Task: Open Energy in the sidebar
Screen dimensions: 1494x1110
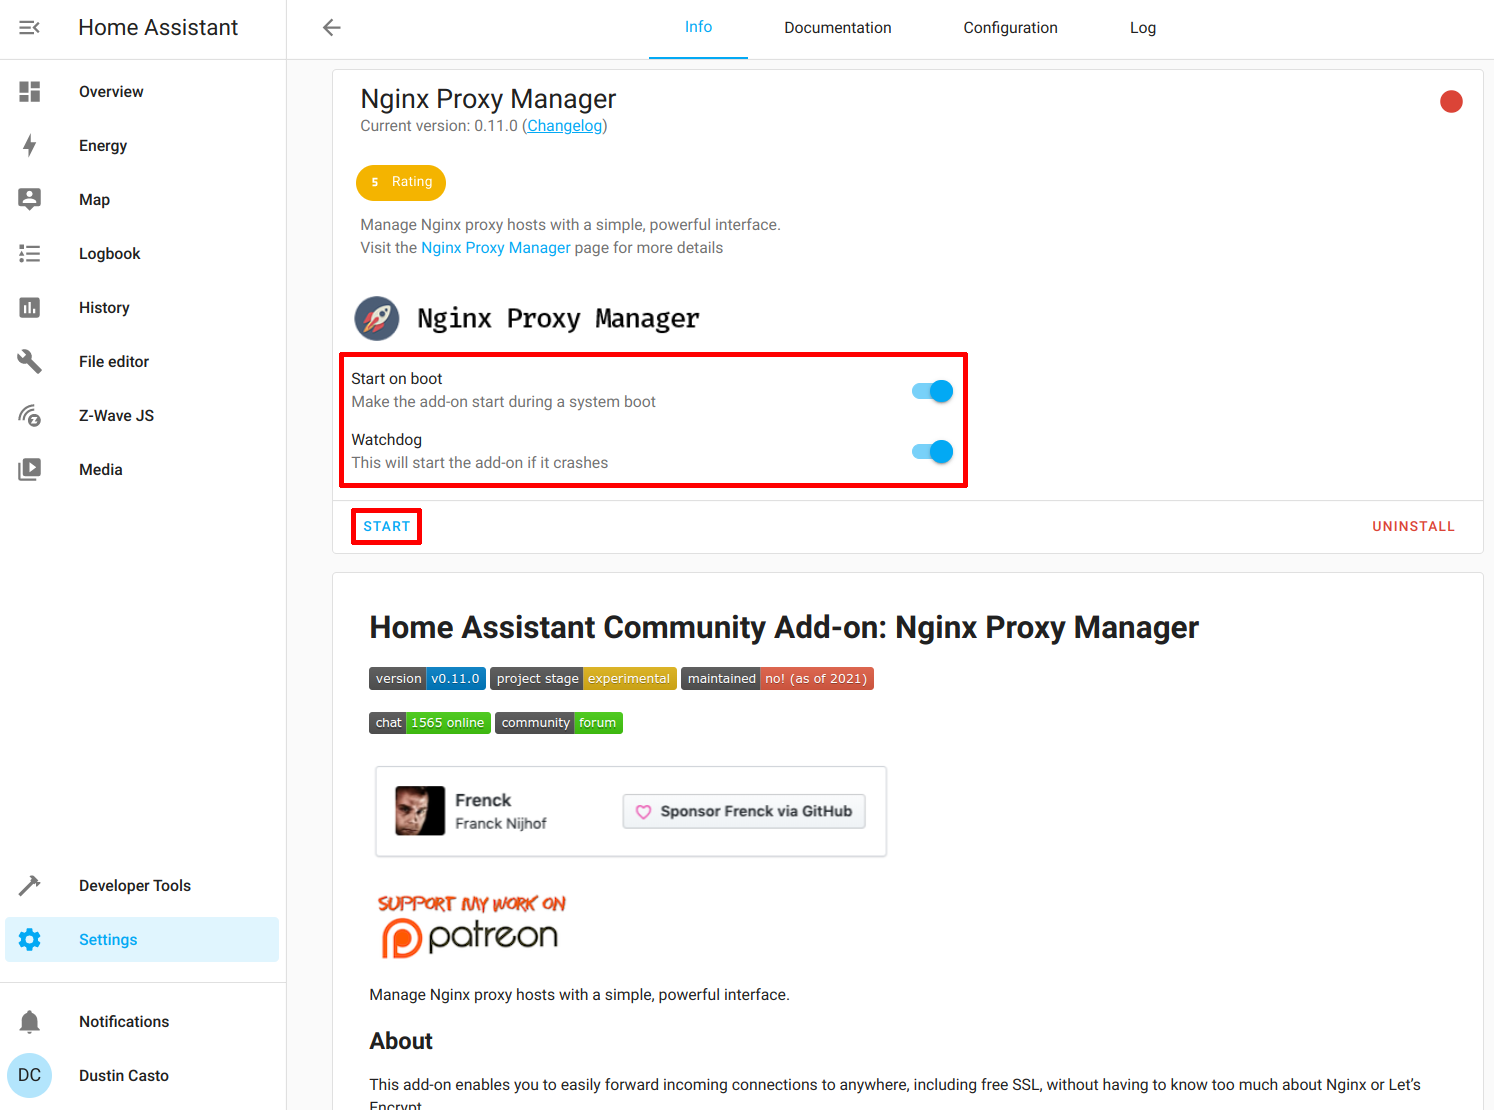Action: (x=142, y=146)
